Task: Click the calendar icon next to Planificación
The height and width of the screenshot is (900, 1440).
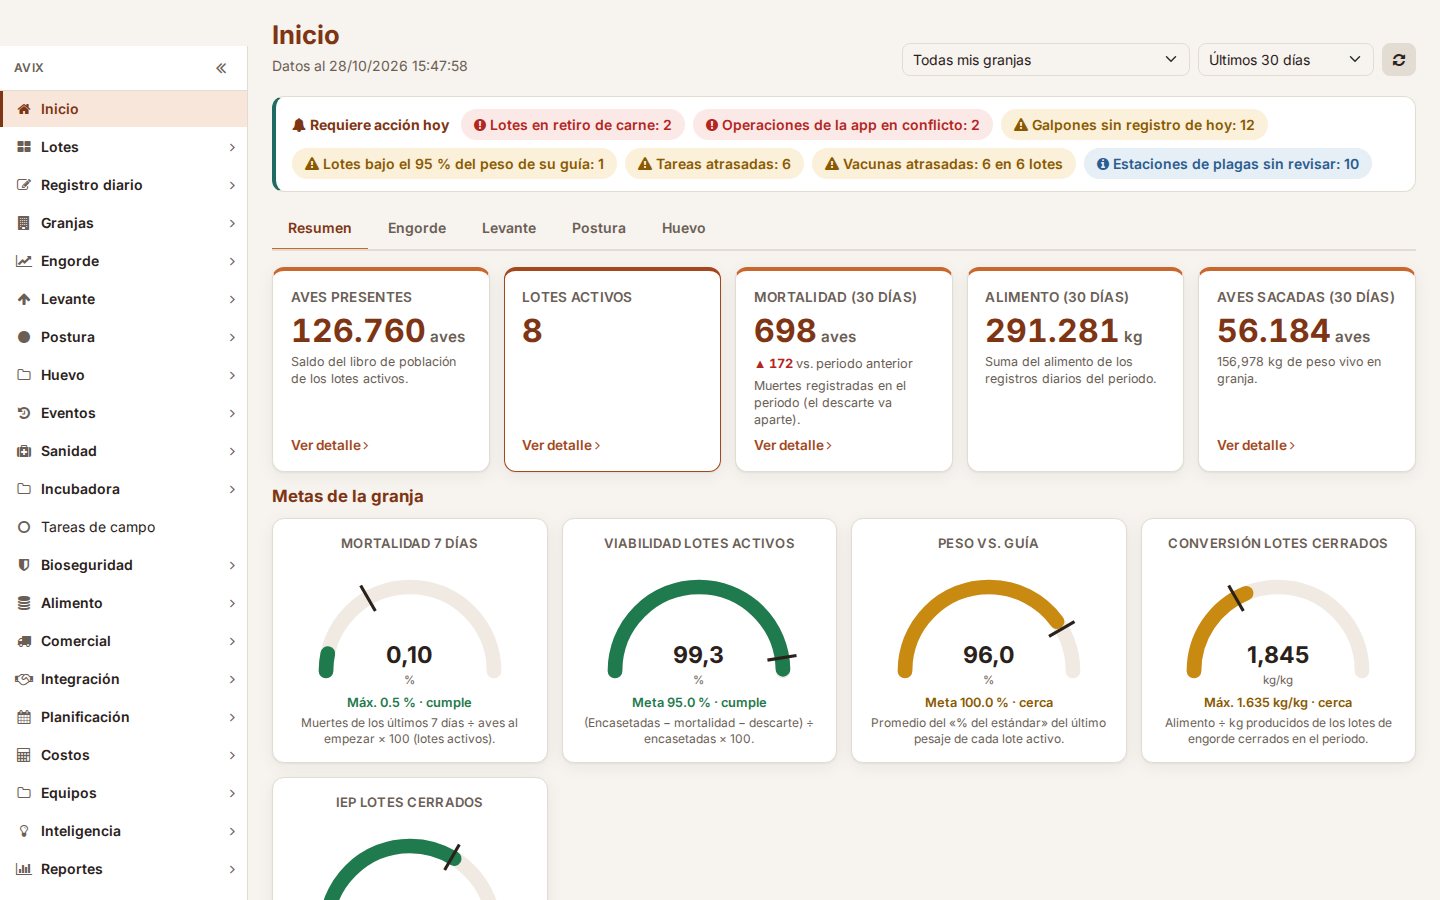Action: click(x=24, y=717)
